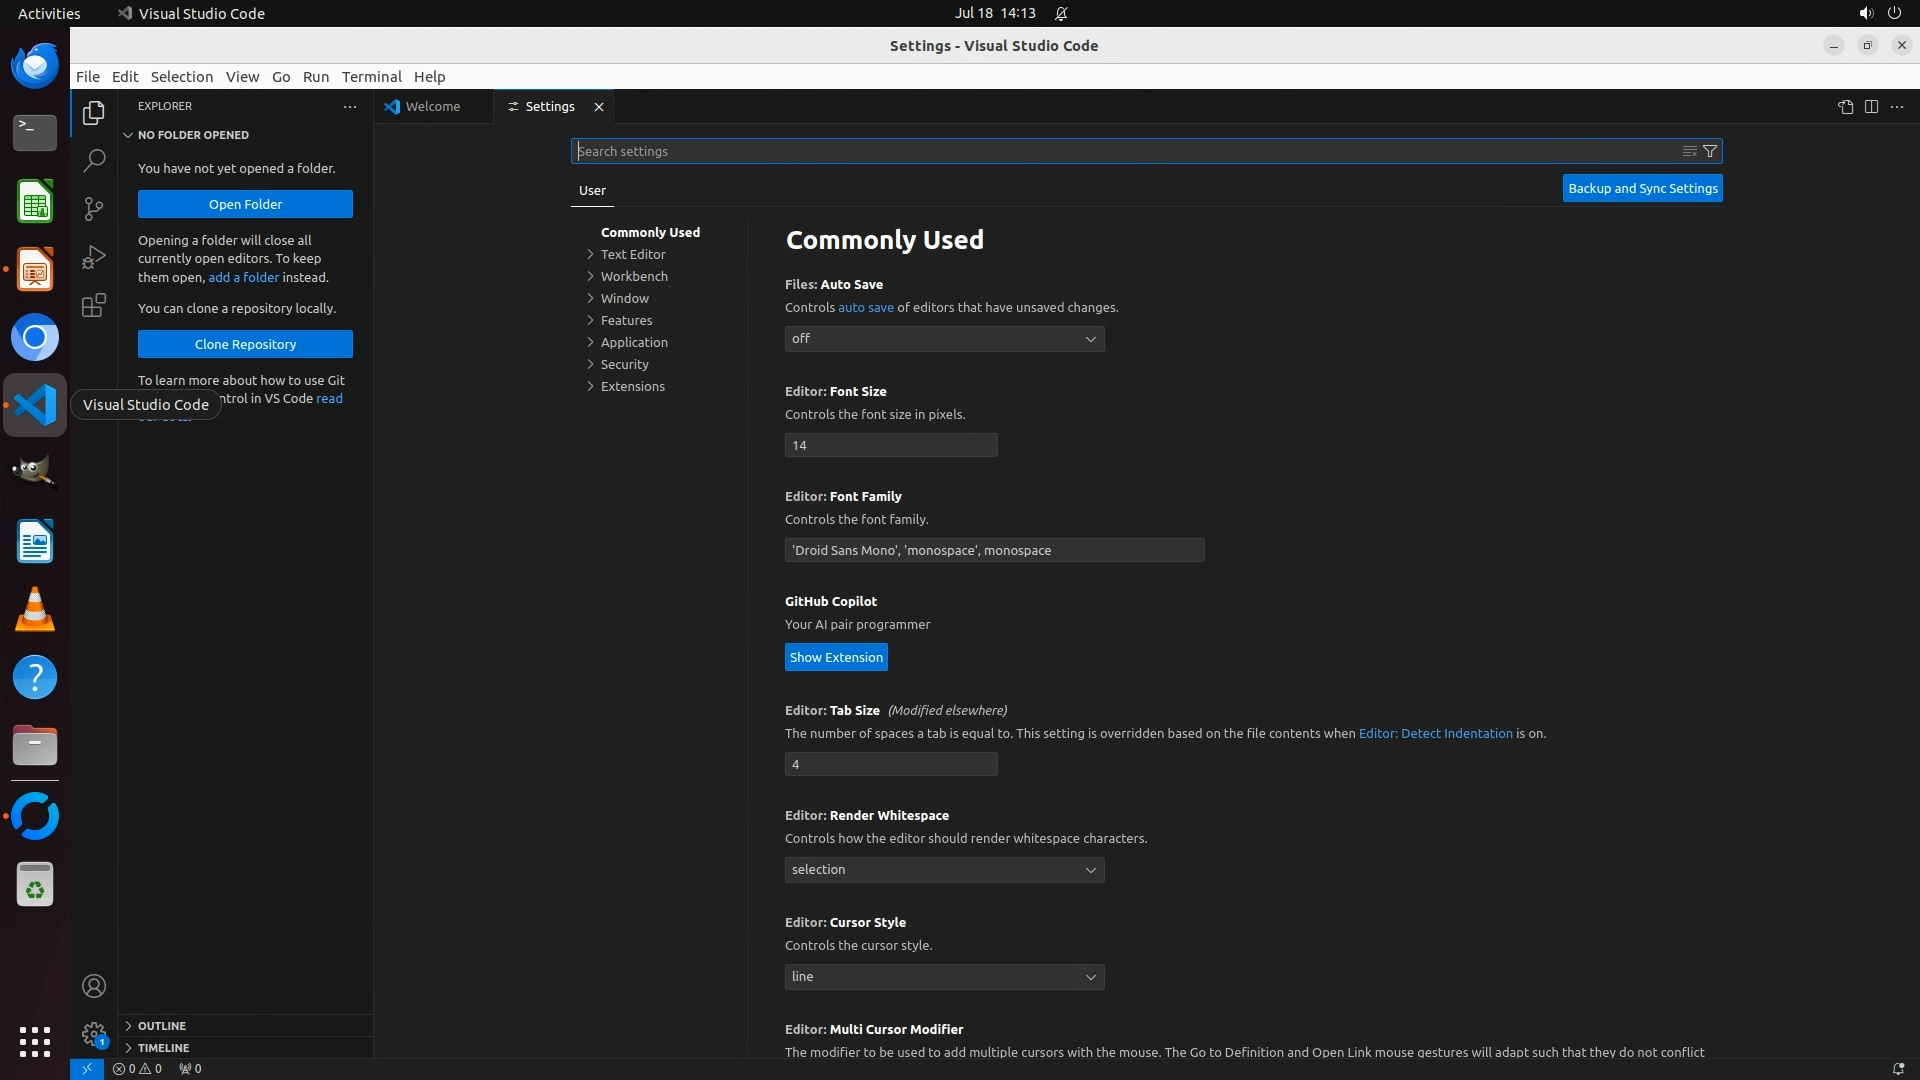
Task: Open the Run and Debug view
Action: click(94, 257)
